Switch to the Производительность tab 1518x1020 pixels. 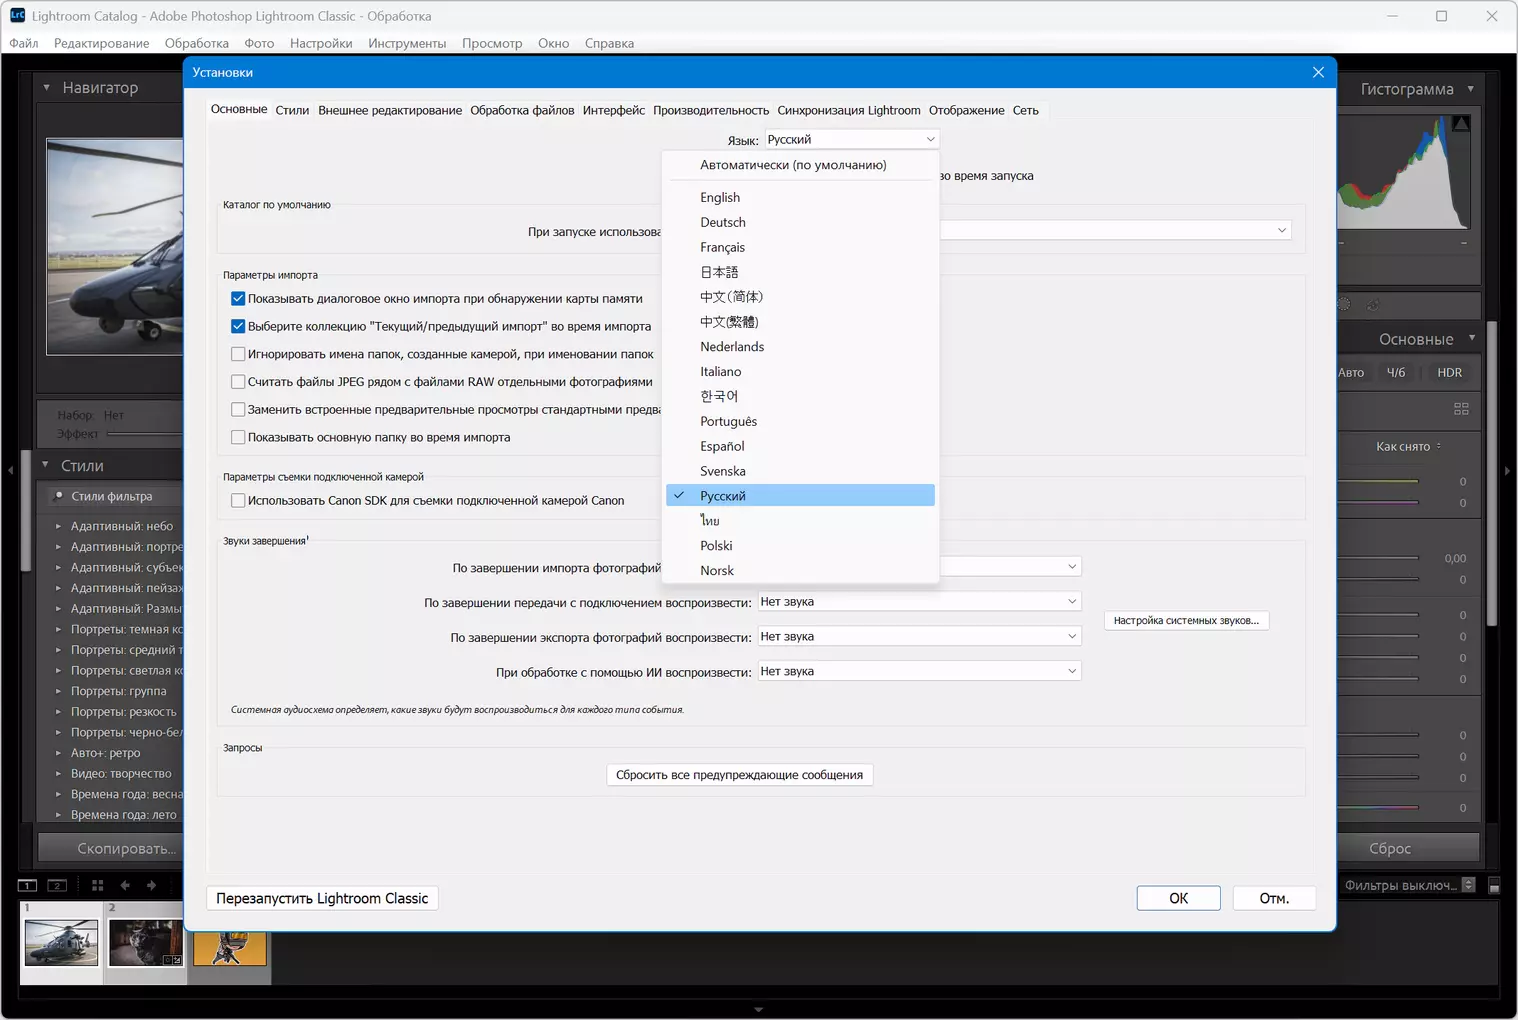click(x=711, y=110)
